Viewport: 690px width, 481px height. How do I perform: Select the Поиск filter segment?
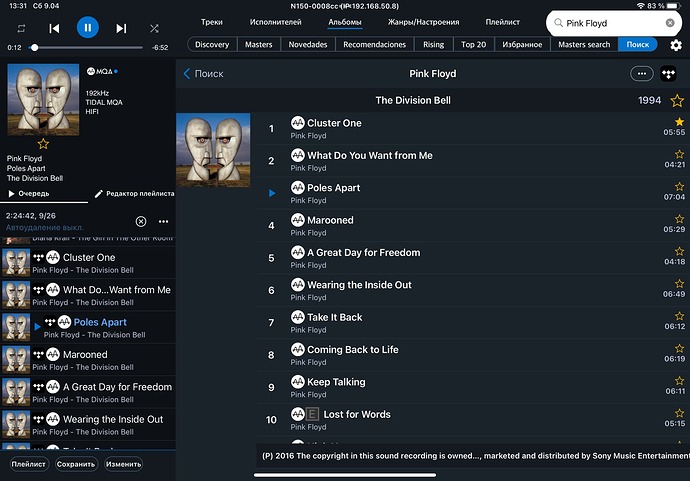[638, 44]
